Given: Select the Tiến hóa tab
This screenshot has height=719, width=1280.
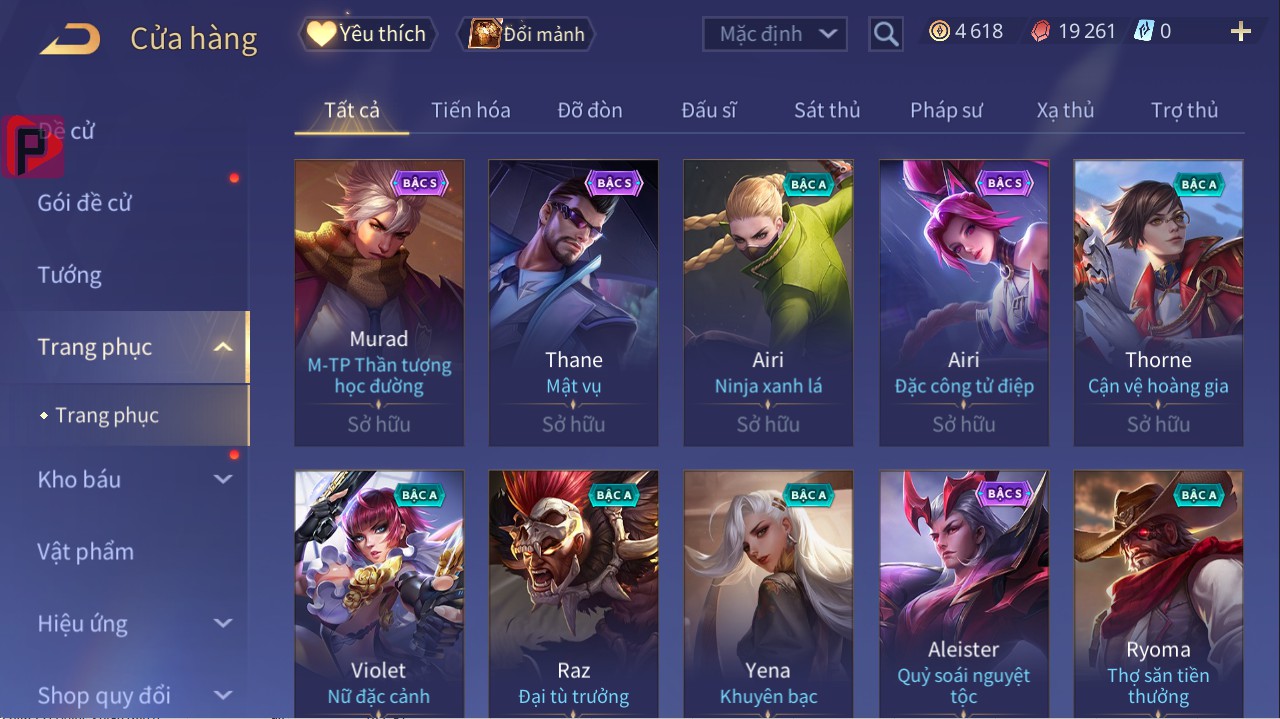Looking at the screenshot, I should 471,110.
